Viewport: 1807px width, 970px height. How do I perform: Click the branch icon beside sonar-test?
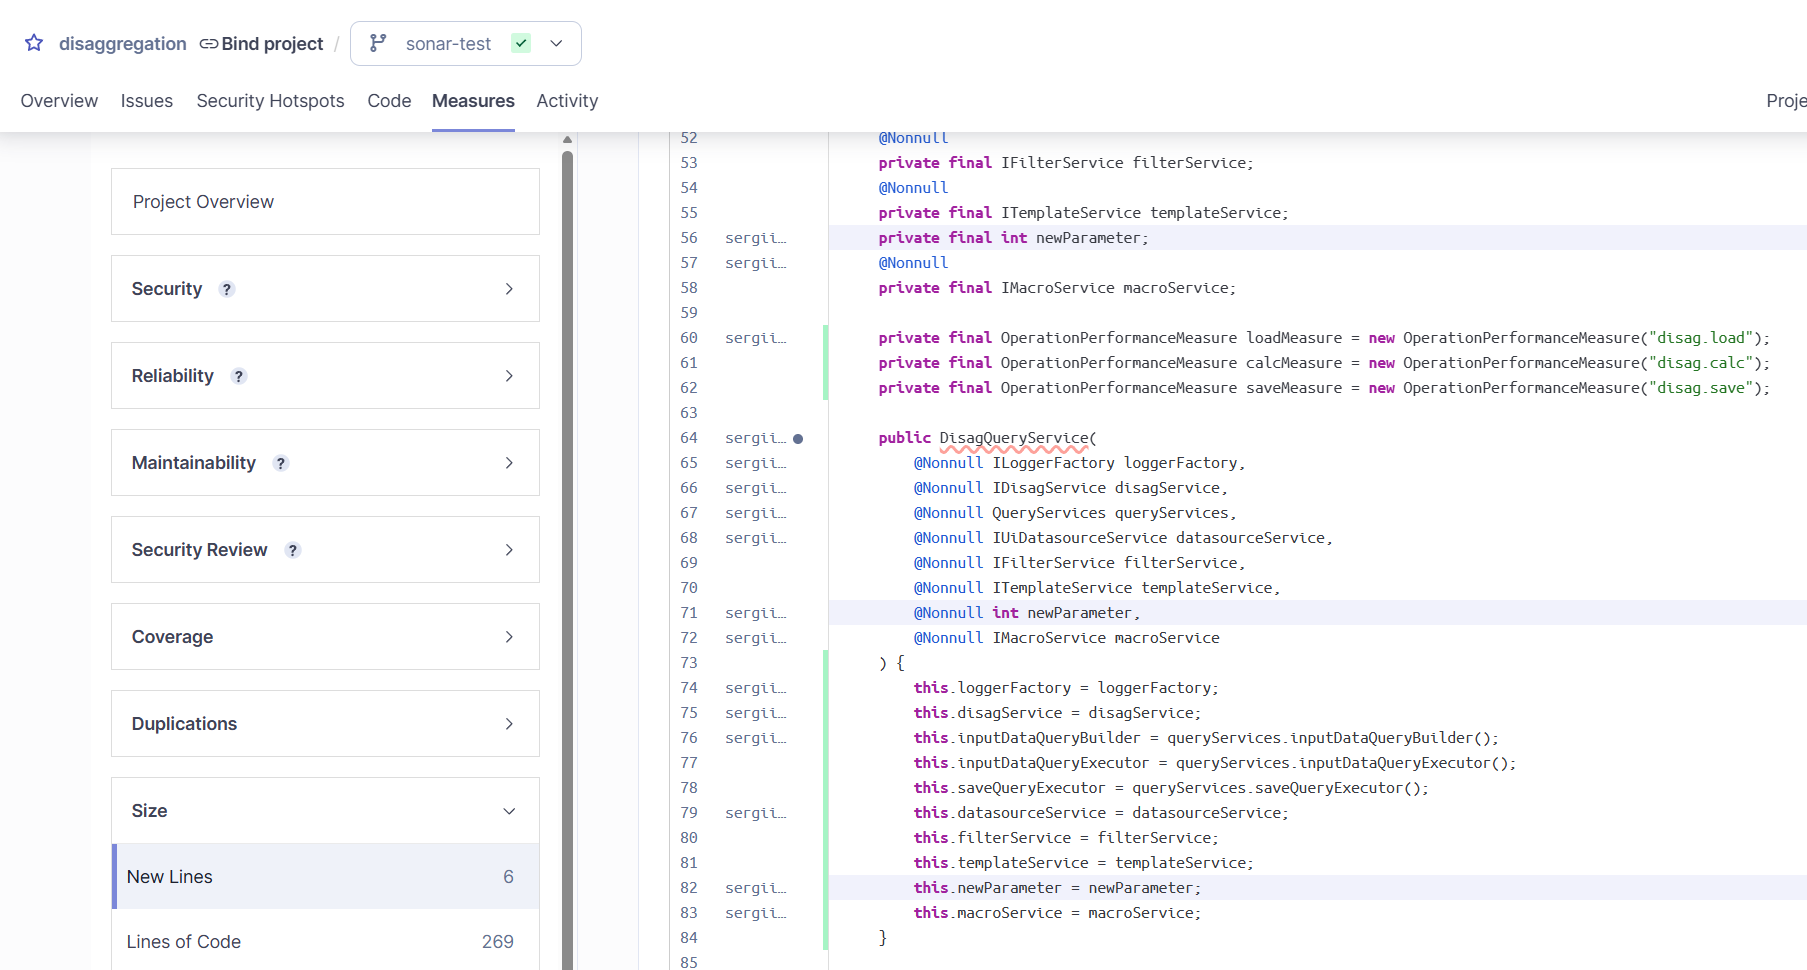(378, 43)
